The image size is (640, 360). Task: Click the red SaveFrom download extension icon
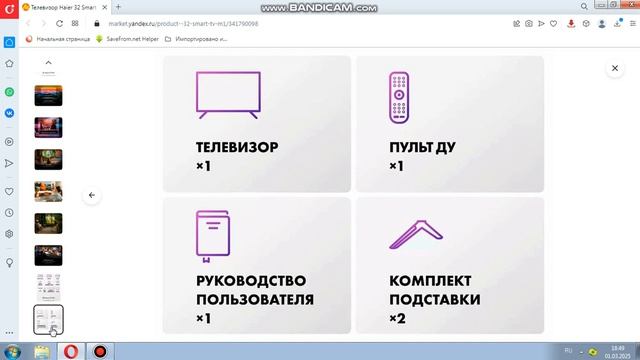pos(571,24)
